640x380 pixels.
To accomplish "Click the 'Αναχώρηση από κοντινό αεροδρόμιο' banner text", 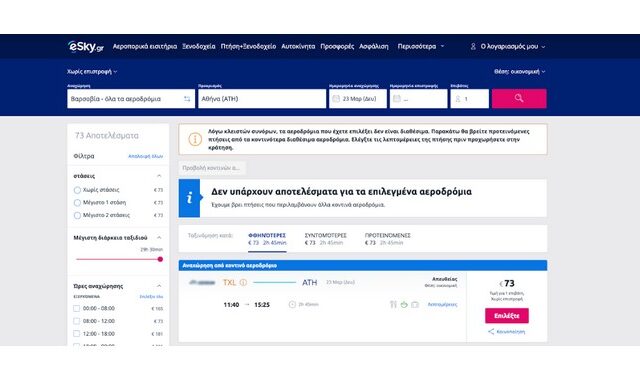I will tap(229, 265).
